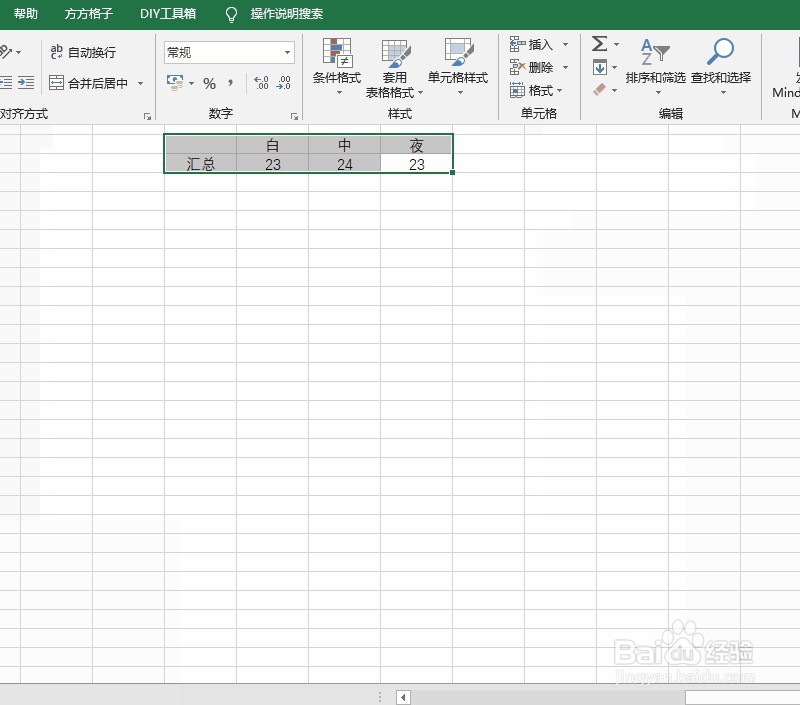Click the increase indent icon

point(26,83)
